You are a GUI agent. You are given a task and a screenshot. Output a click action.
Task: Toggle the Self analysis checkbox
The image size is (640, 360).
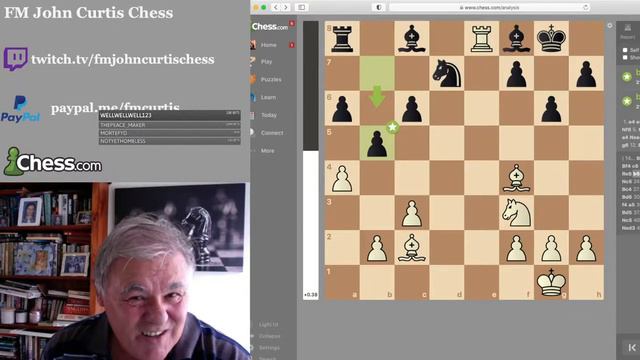coord(625,50)
